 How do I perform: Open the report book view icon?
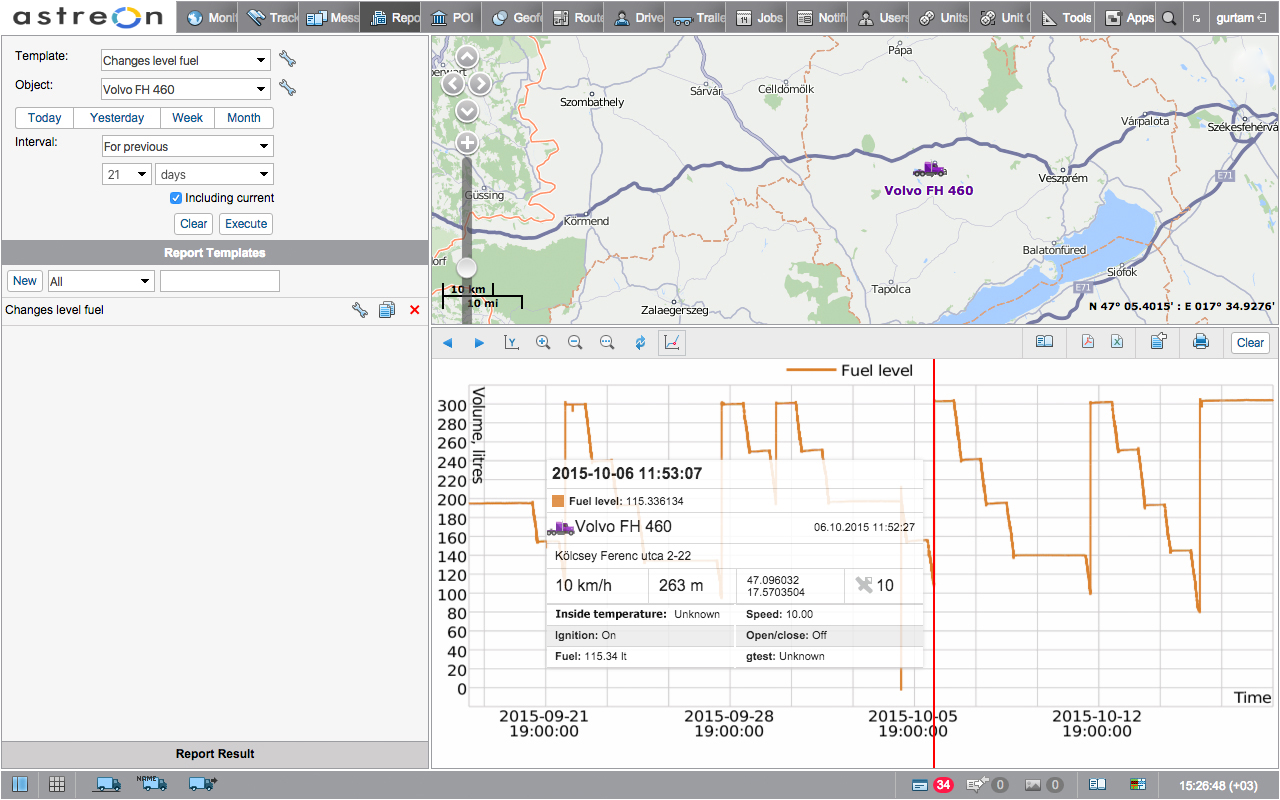point(1044,342)
